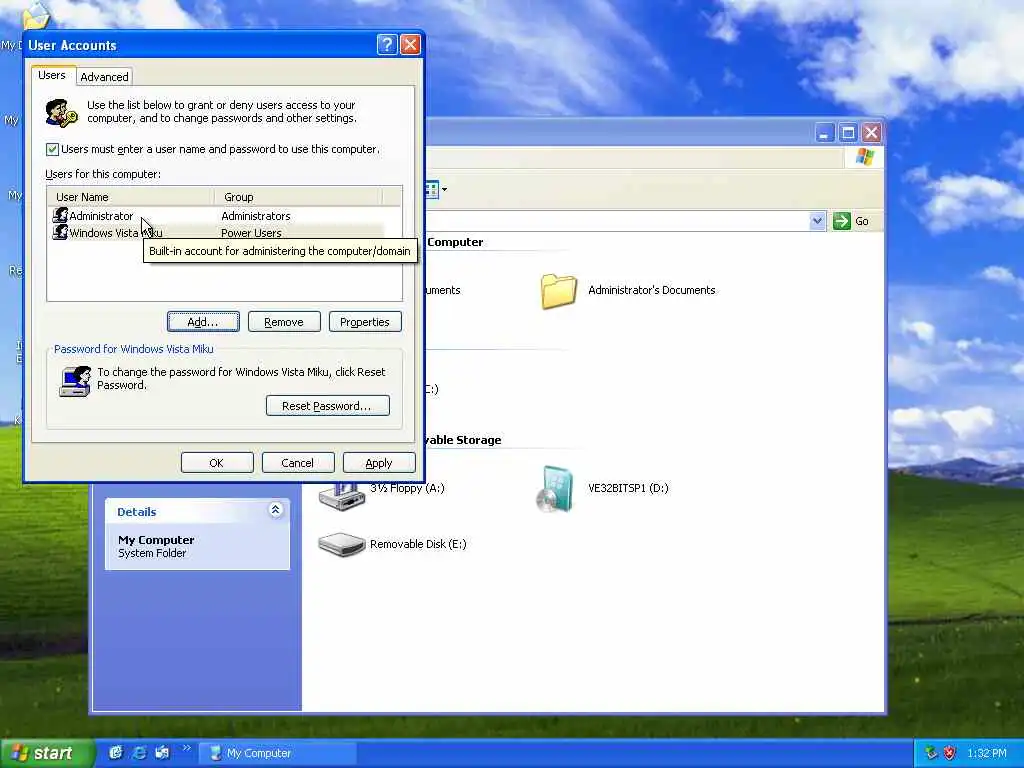Click the red security shield tray icon
Screen dimensions: 1024x768
tap(950, 753)
